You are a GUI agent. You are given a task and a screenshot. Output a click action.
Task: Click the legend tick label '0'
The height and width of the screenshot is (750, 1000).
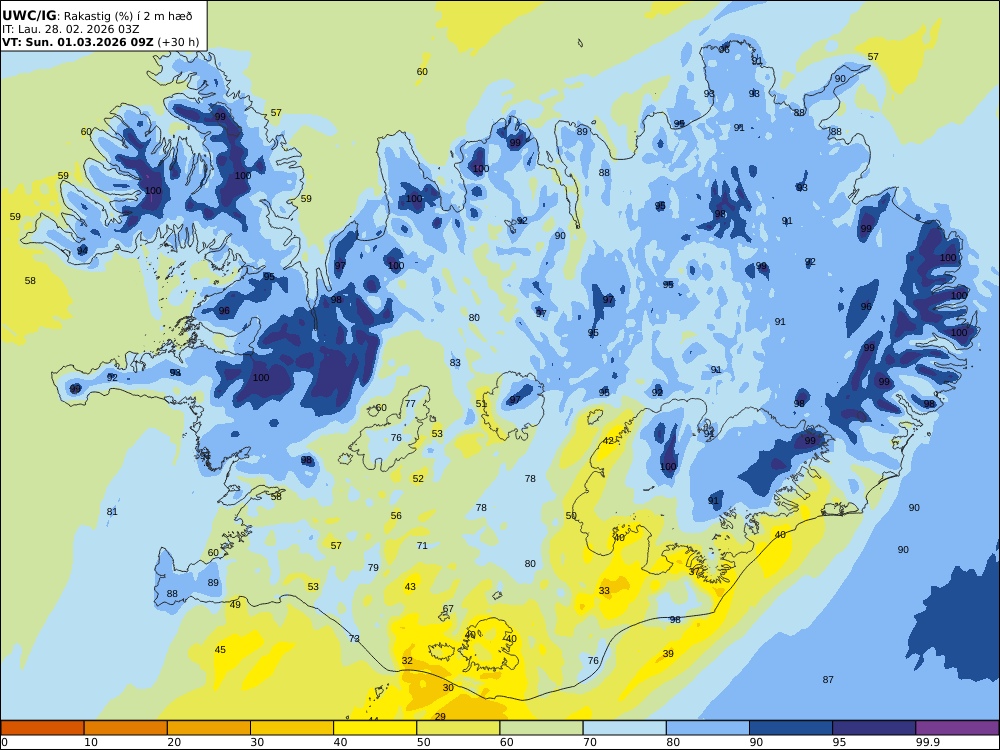[x=4, y=742]
